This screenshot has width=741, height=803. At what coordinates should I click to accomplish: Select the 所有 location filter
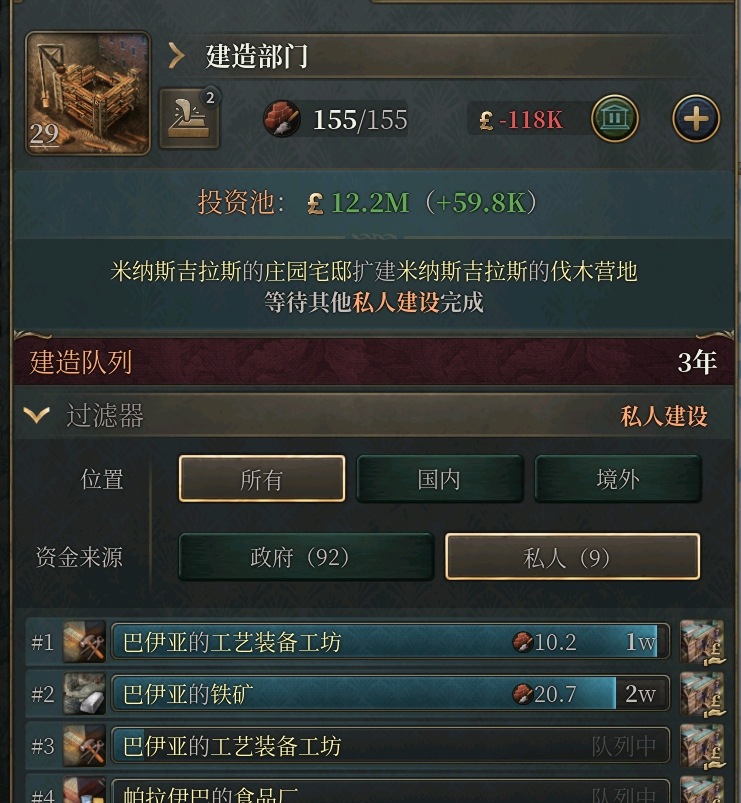coord(262,479)
